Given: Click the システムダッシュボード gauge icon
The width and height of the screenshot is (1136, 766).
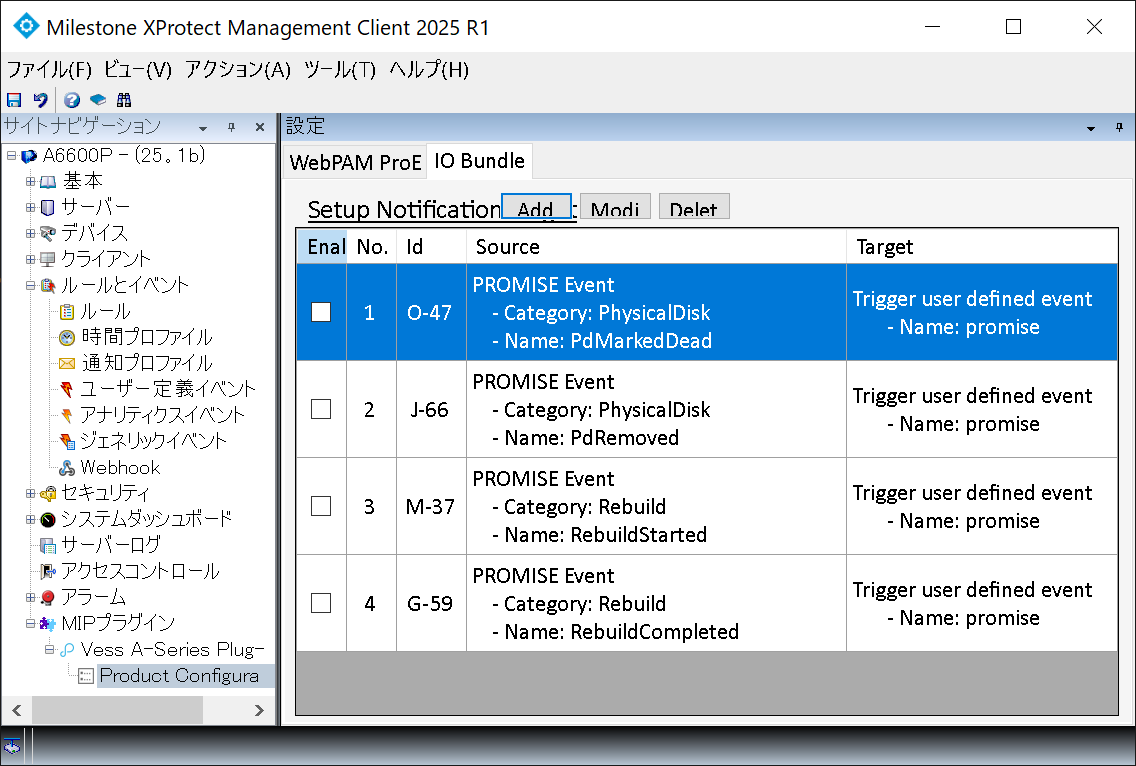Looking at the screenshot, I should pyautogui.click(x=48, y=519).
